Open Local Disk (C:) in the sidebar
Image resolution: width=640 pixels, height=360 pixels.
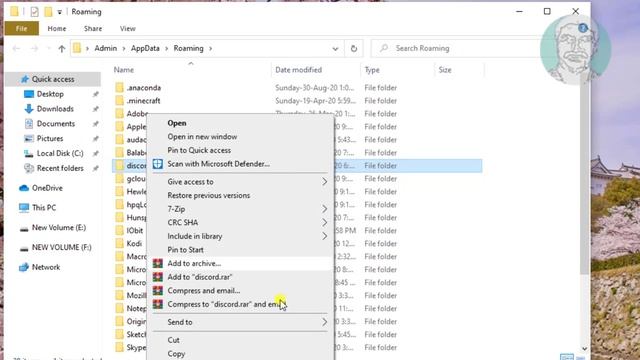60,153
